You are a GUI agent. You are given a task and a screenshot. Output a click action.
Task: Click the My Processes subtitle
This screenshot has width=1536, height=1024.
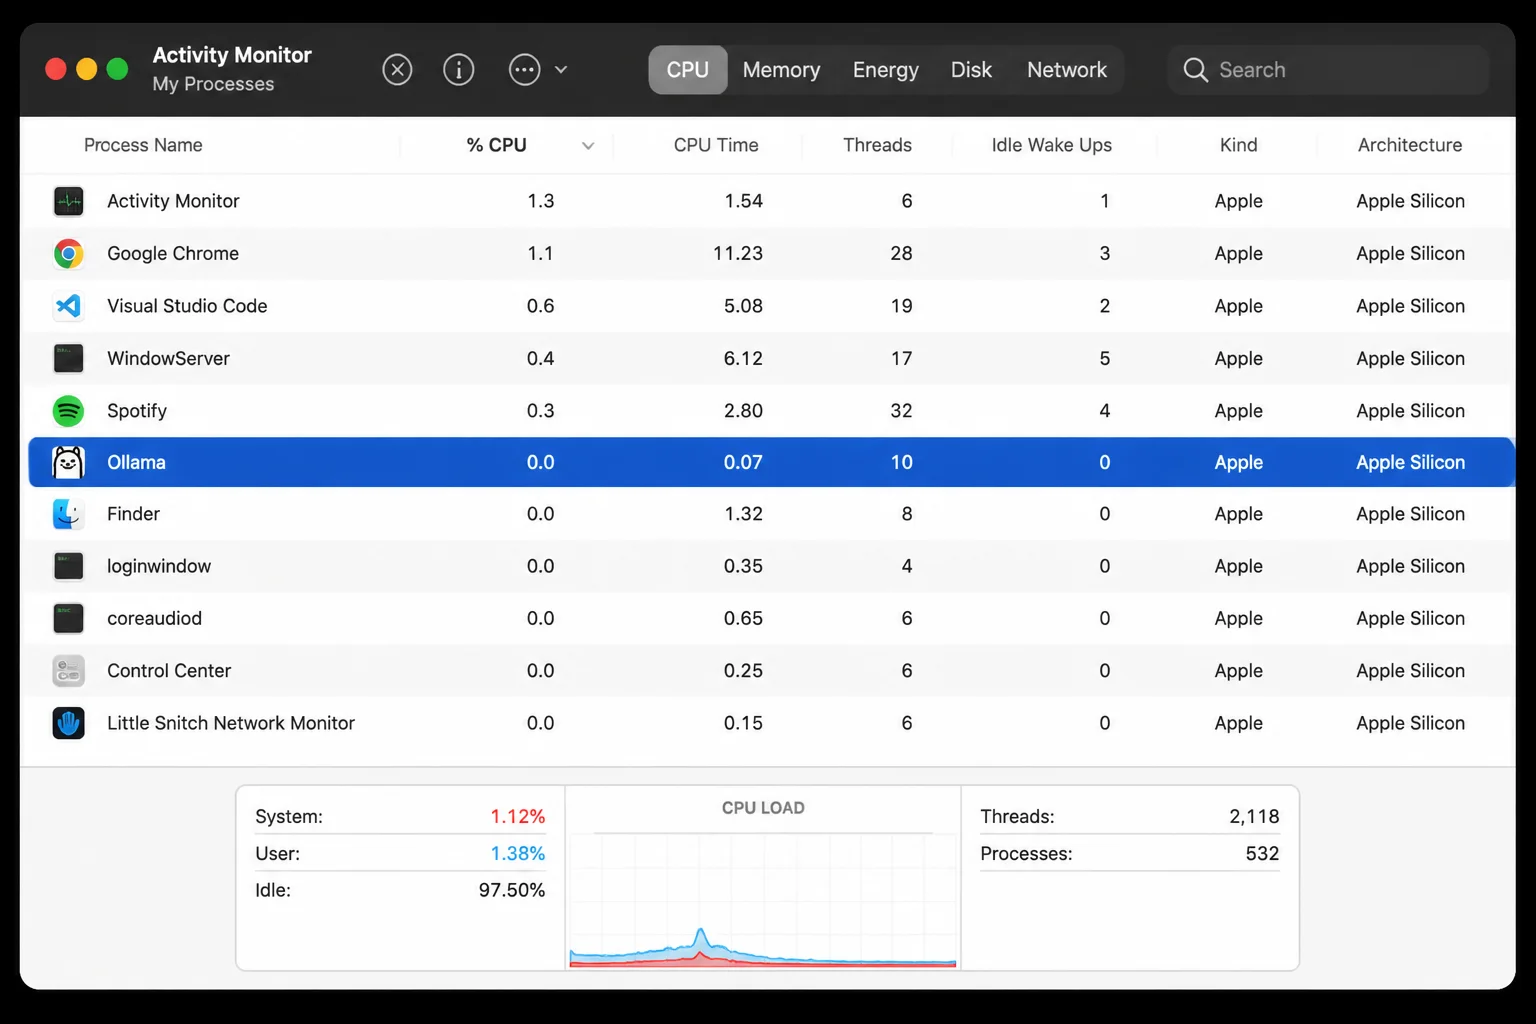(213, 84)
